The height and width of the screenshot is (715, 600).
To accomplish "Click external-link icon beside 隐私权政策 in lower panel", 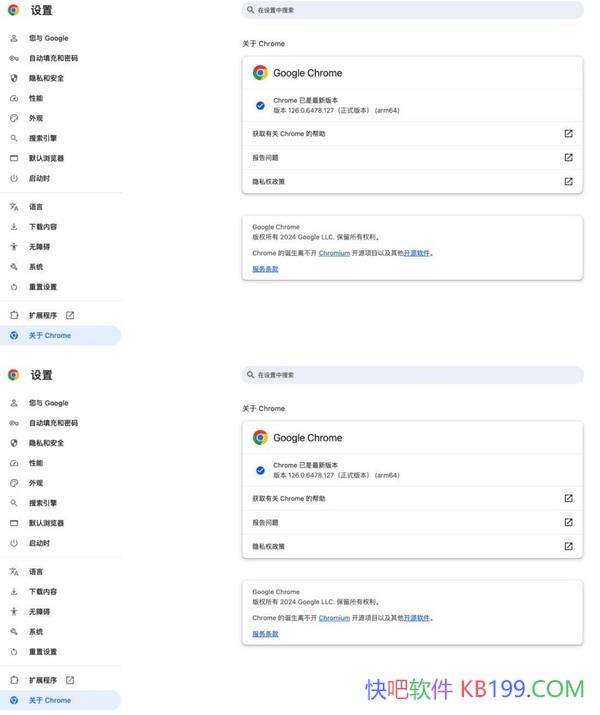I will point(568,546).
